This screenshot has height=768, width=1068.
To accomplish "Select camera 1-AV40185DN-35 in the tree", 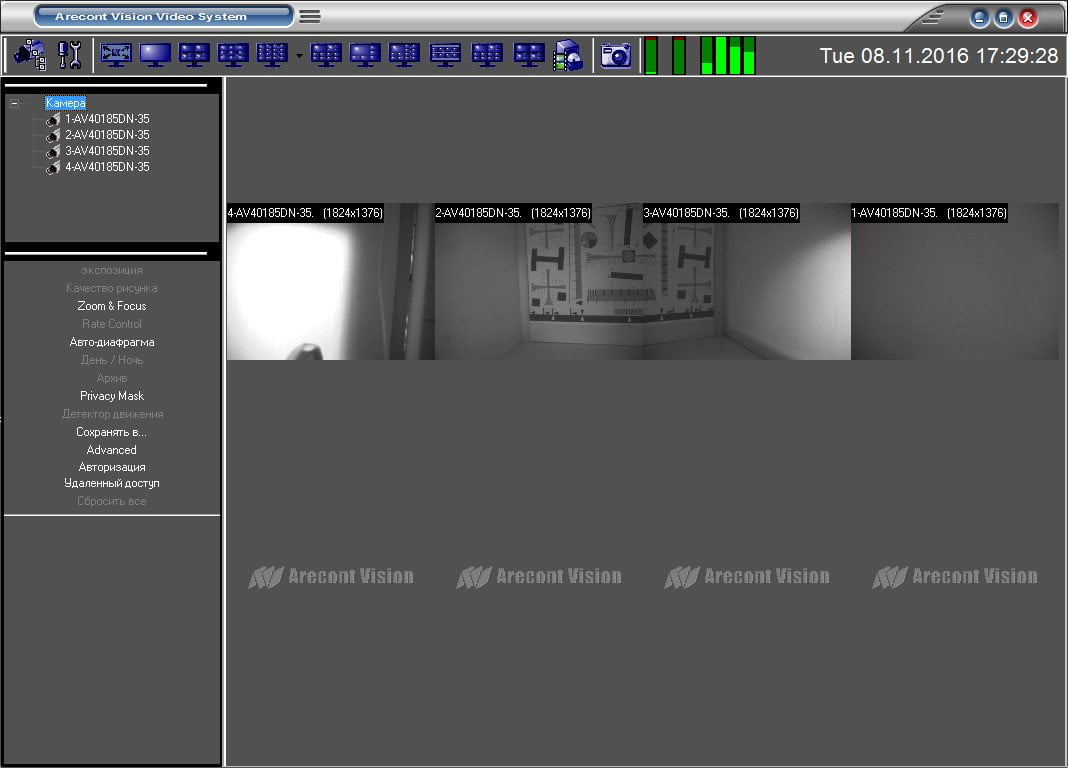I will point(107,118).
